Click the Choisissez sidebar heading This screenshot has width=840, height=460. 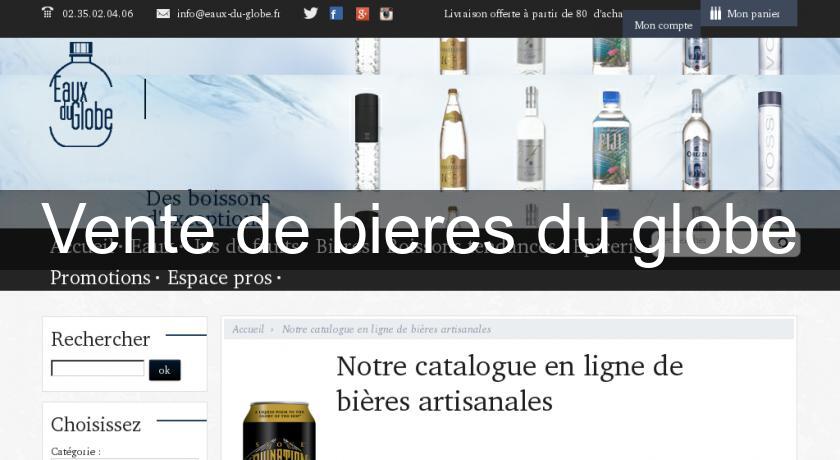pos(96,424)
